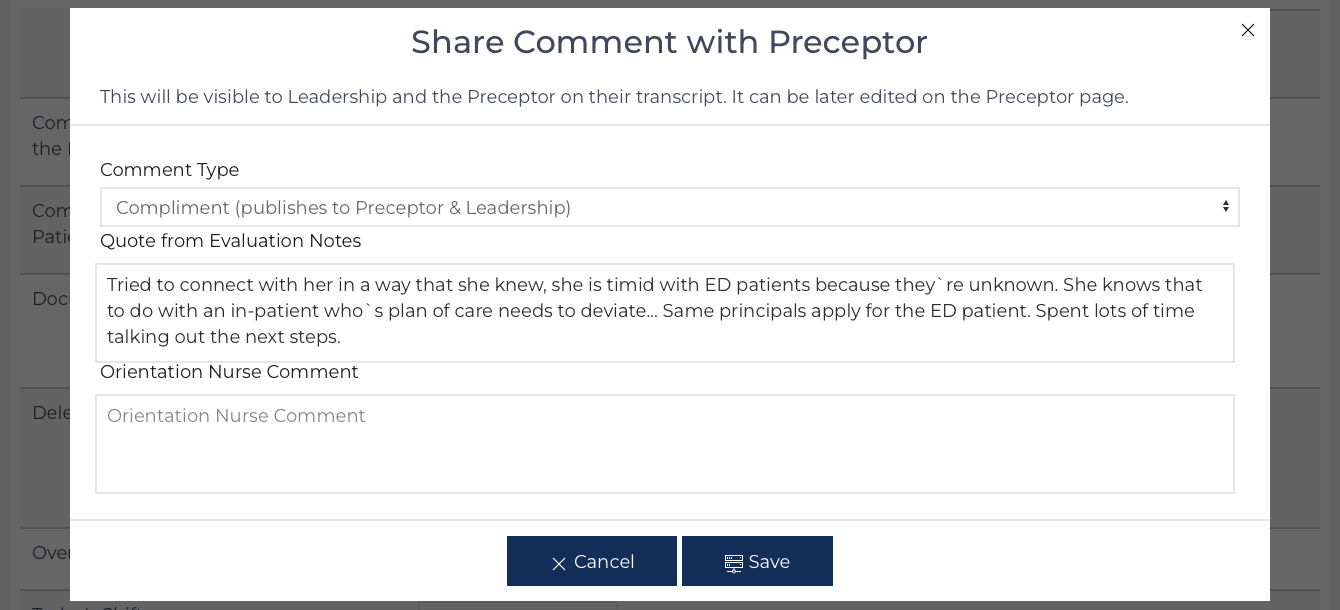Click the 'Share Comment with Preceptor' heading
This screenshot has height=610, width=1340.
669,42
